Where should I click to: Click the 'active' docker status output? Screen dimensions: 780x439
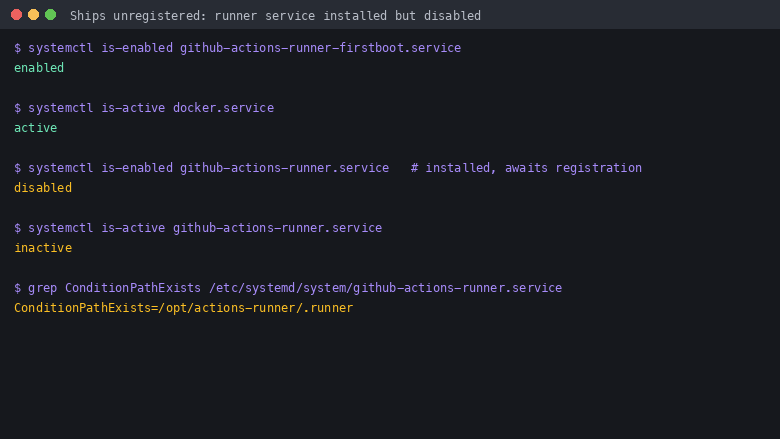pyautogui.click(x=35, y=128)
